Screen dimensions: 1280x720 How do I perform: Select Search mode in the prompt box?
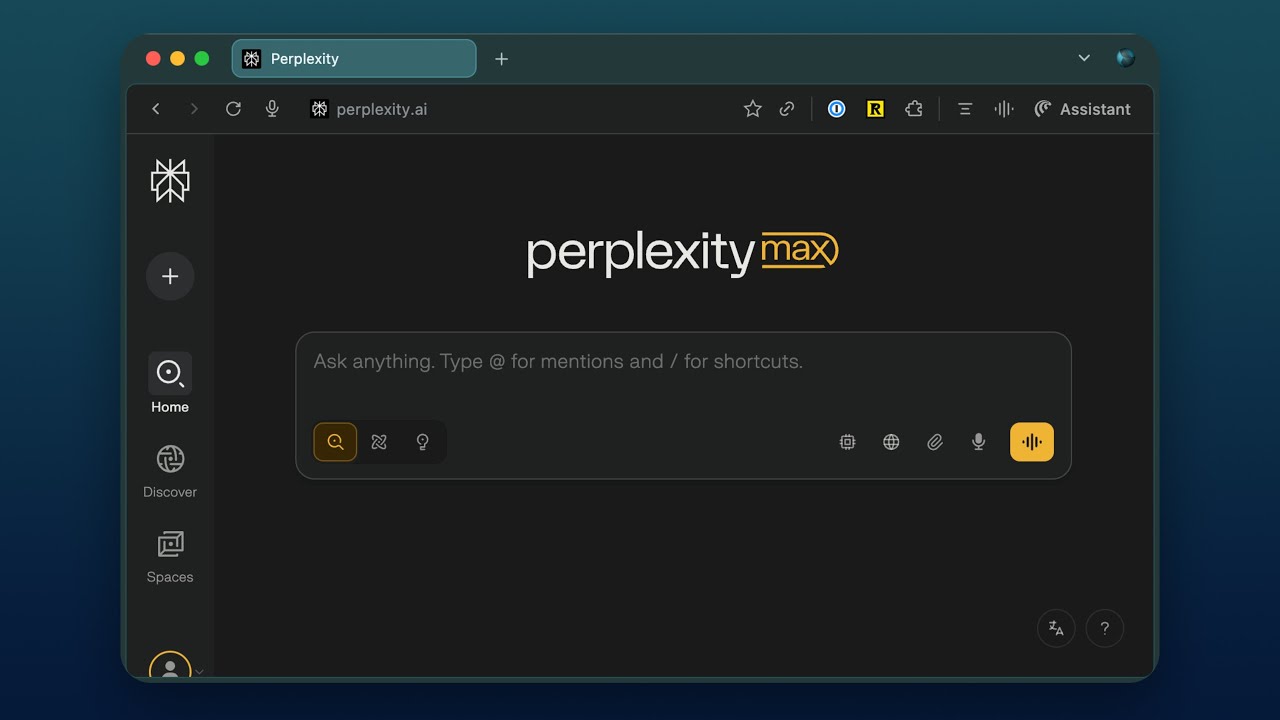pos(335,442)
